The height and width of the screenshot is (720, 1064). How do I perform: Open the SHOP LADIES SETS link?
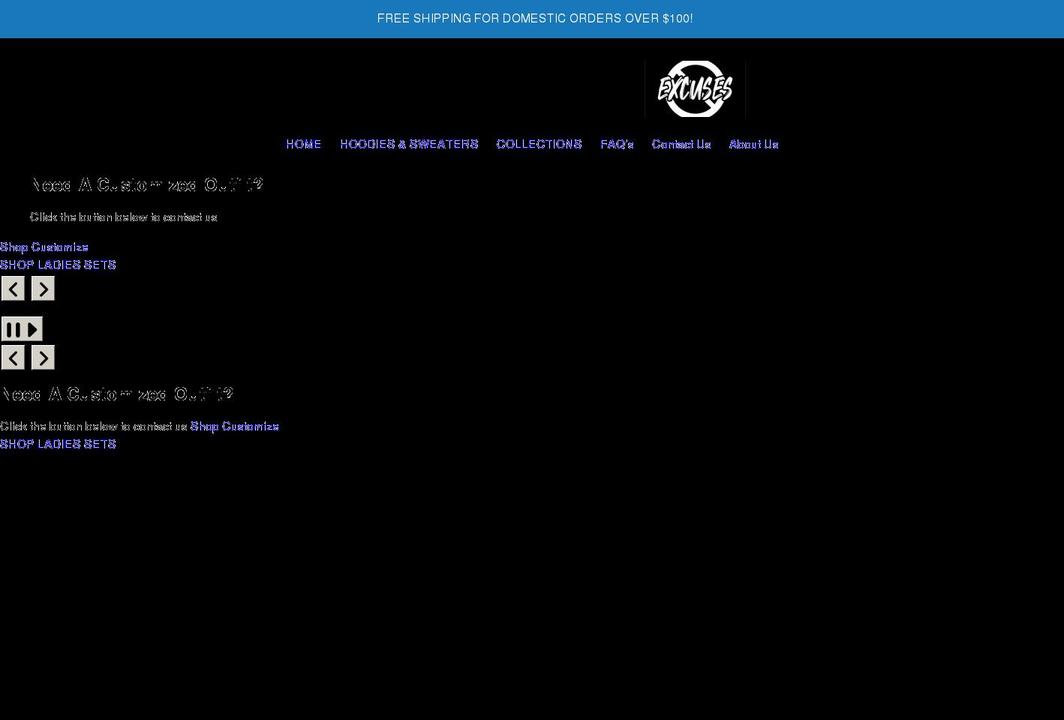pos(58,264)
